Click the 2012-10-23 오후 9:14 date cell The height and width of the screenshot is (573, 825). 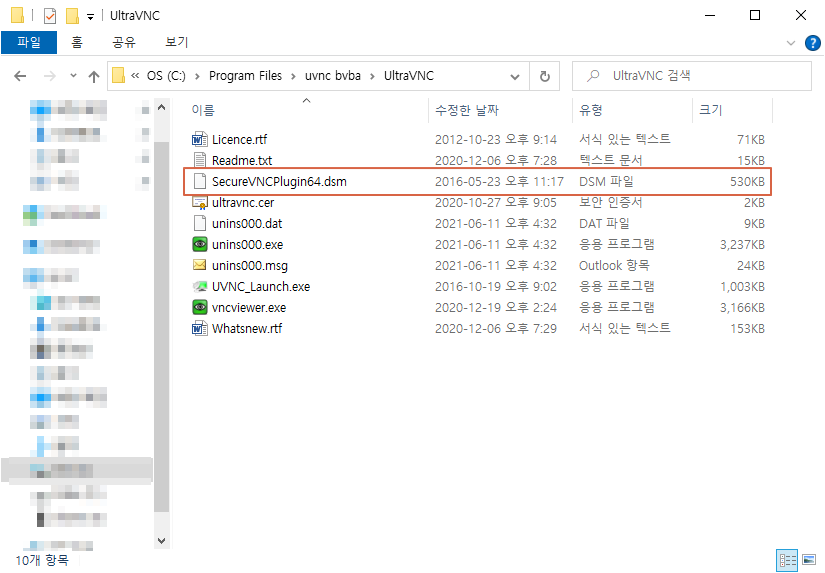pyautogui.click(x=496, y=139)
